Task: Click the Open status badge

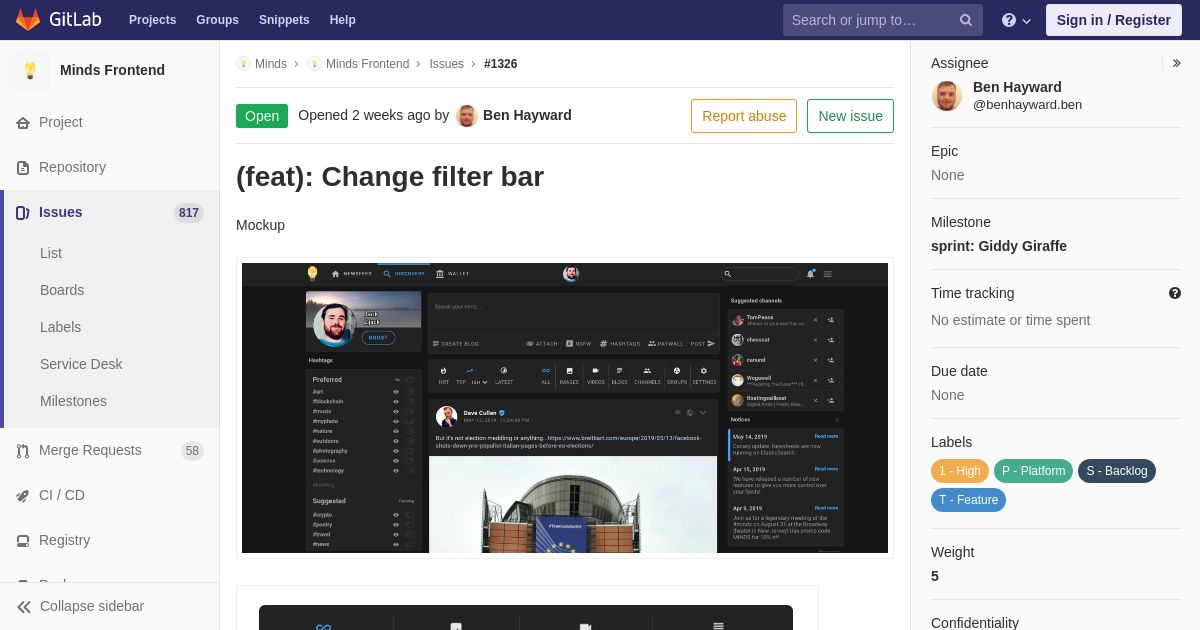Action: tap(262, 116)
